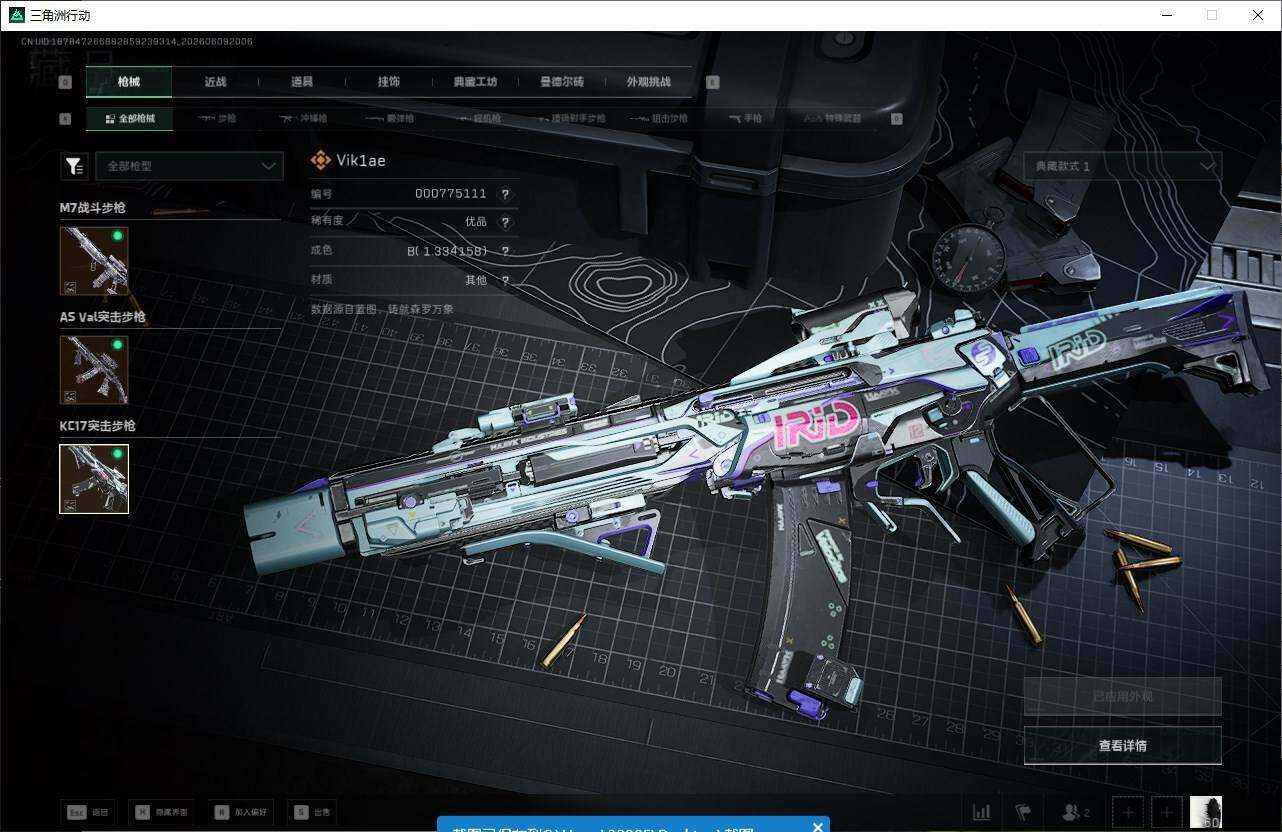Viewport: 1282px width, 832px height.
Task: Click the R 加入偏好 add favorite button
Action: coord(241,812)
